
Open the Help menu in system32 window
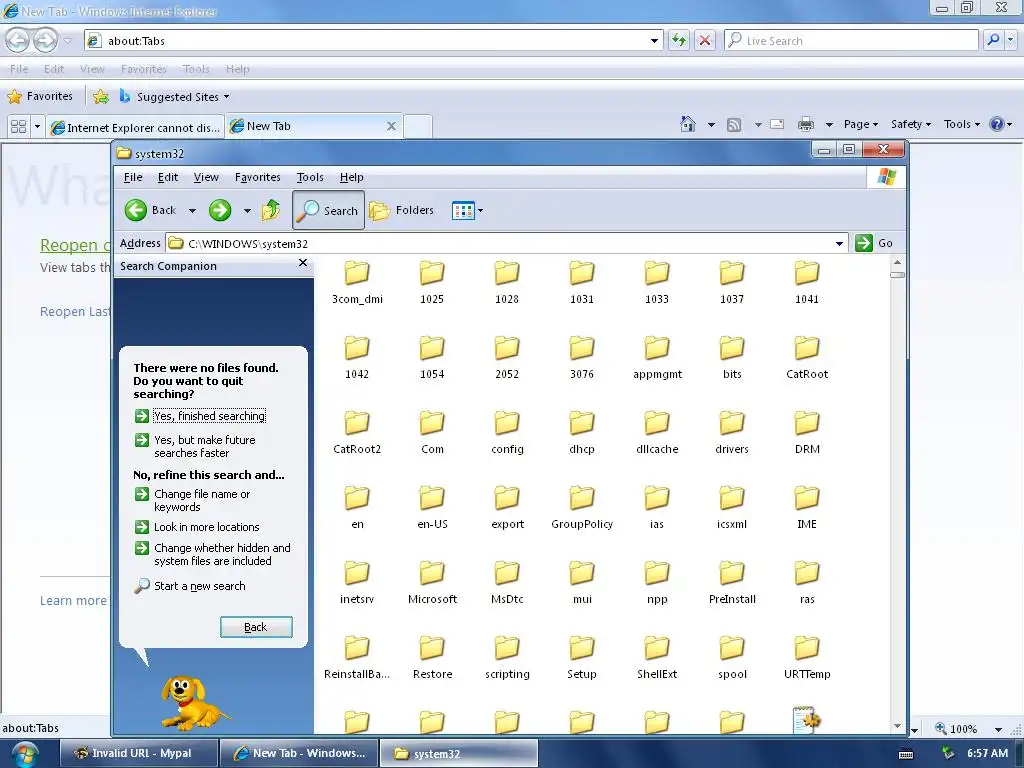tap(351, 177)
